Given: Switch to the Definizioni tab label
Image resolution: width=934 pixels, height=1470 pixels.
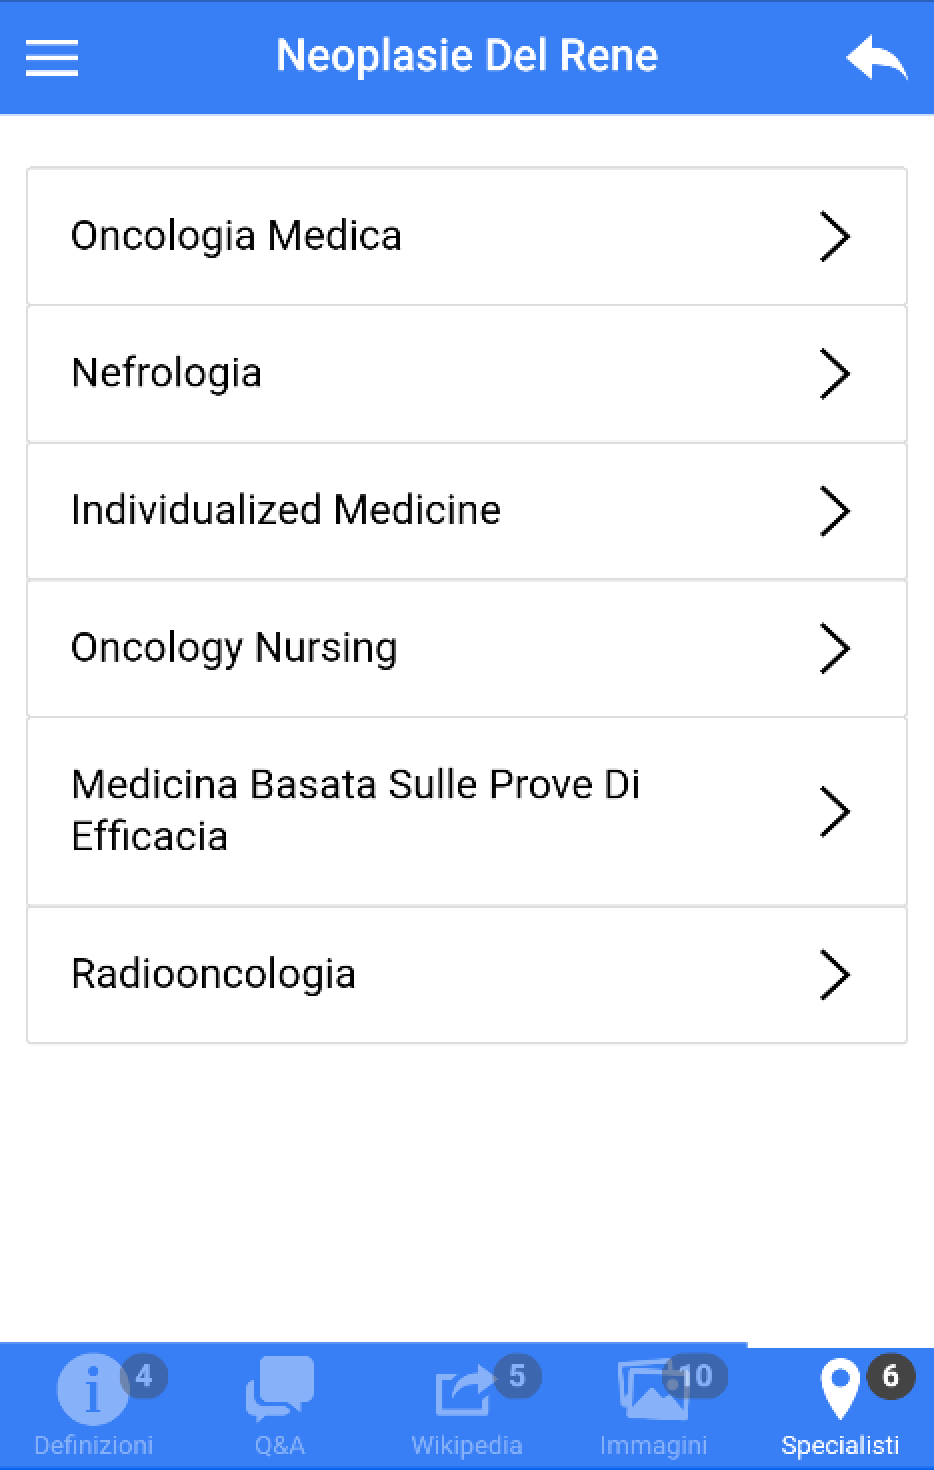Looking at the screenshot, I should (93, 1445).
